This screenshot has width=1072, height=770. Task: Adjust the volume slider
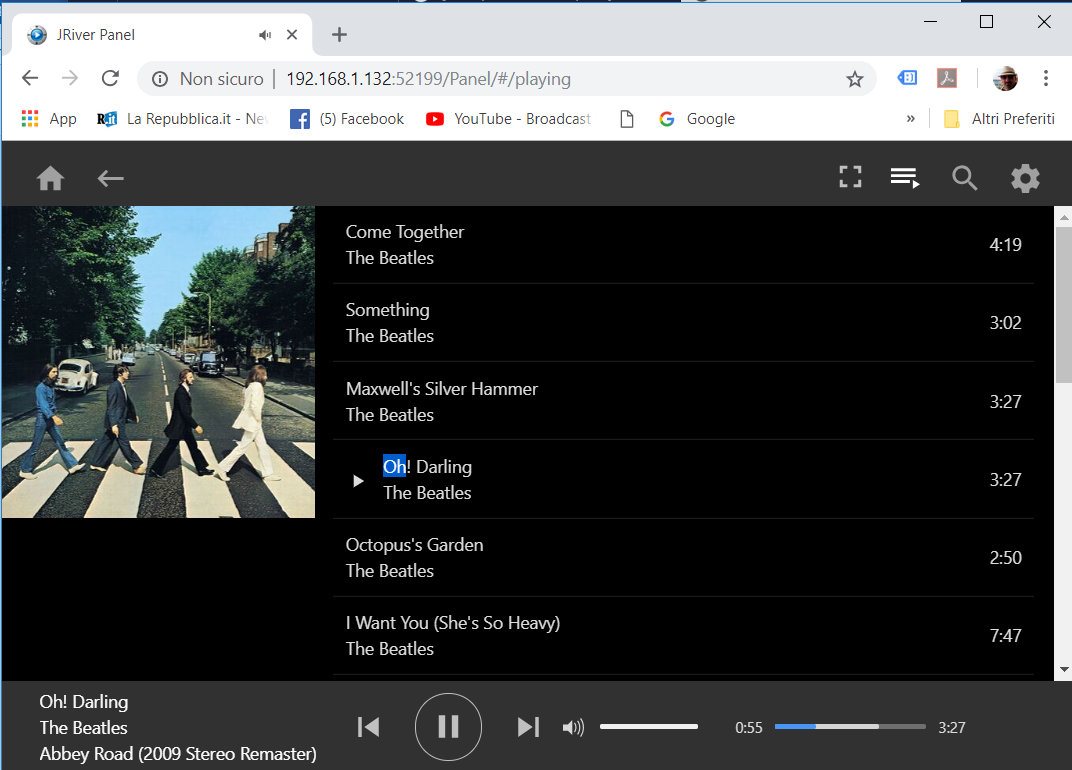(x=649, y=726)
